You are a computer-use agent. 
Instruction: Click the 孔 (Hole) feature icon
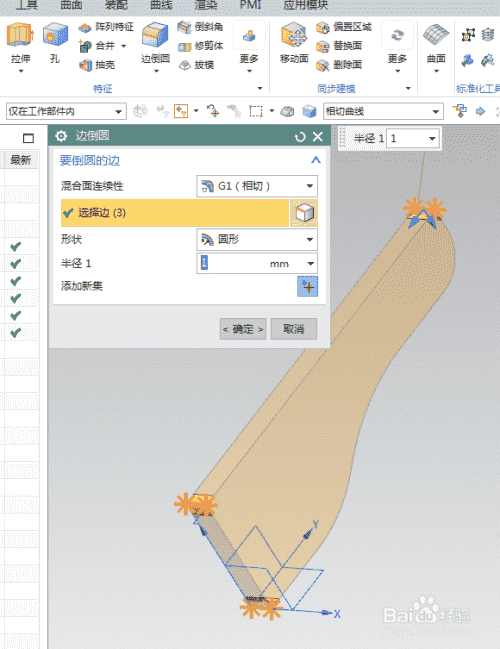(x=55, y=35)
